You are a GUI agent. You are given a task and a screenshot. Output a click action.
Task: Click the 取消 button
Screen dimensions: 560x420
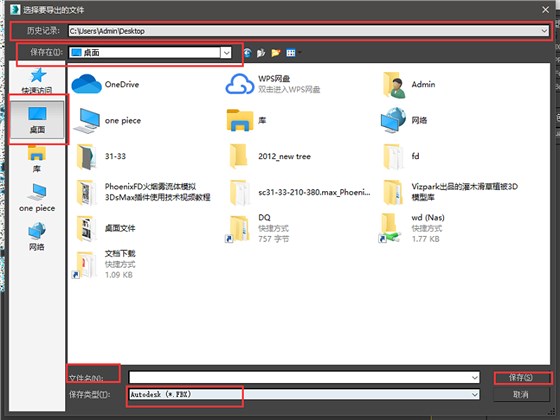pyautogui.click(x=521, y=395)
